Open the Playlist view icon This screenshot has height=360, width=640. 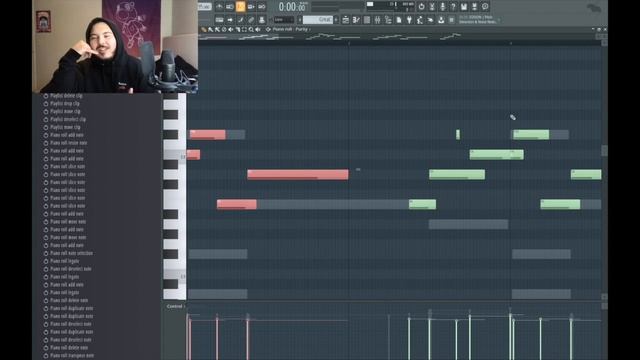coord(345,20)
